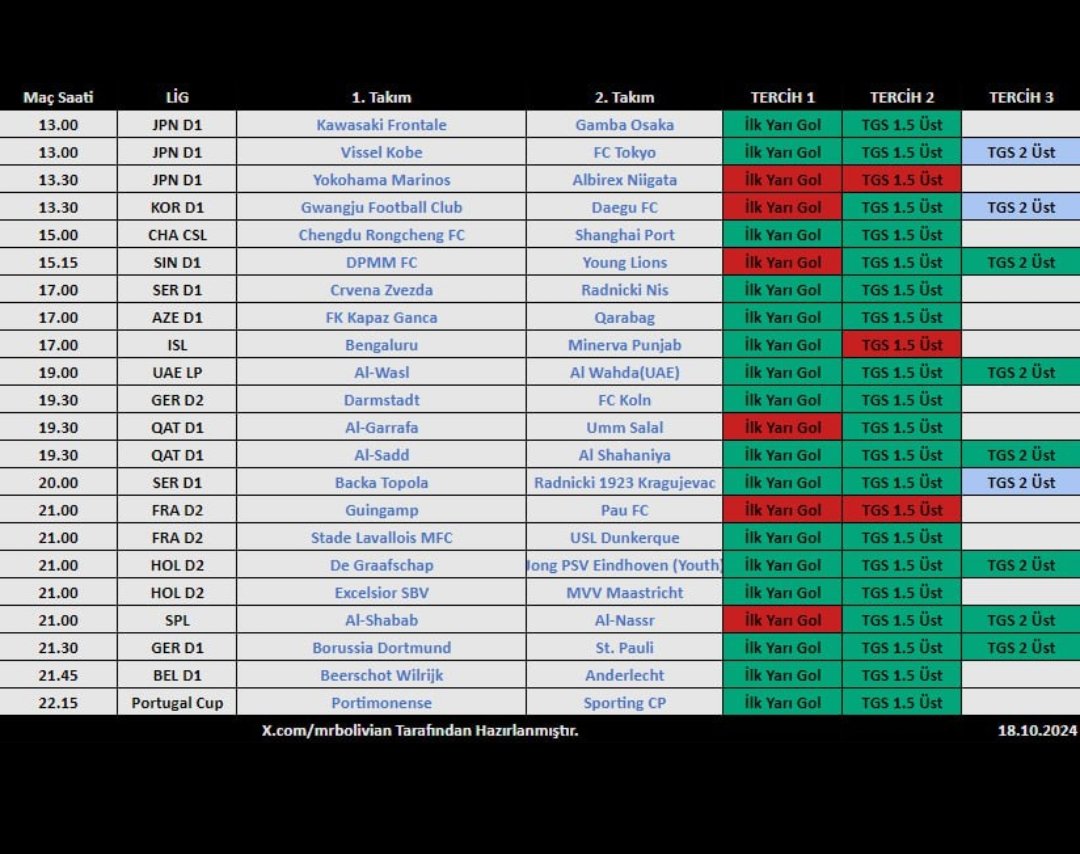
Task: Click the TERCİH 2 column header
Action: pos(902,97)
